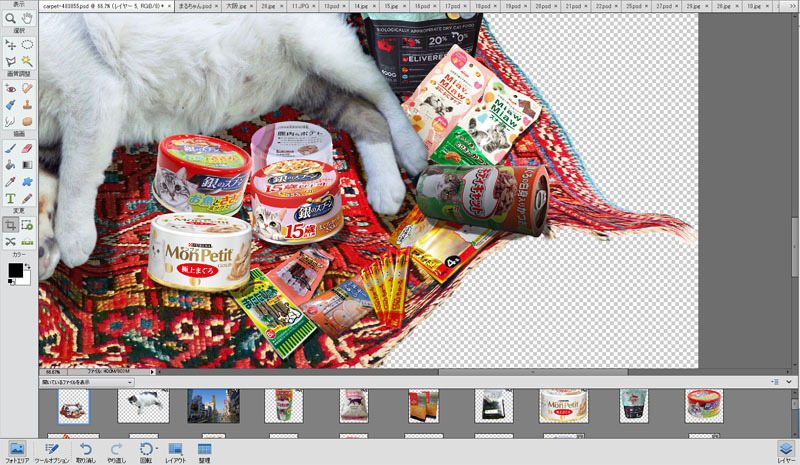Viewport: 800px width, 465px height.
Task: Select the Move tool
Action: (x=10, y=45)
